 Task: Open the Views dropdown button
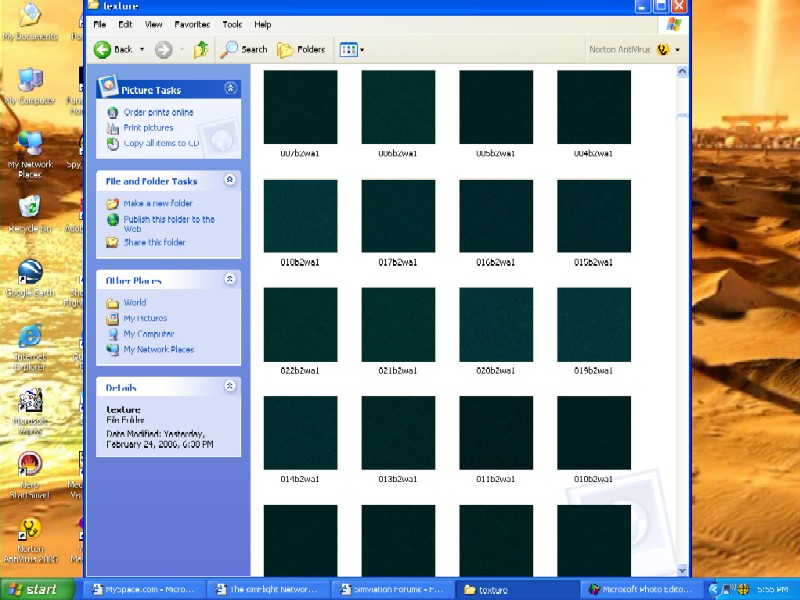click(352, 49)
